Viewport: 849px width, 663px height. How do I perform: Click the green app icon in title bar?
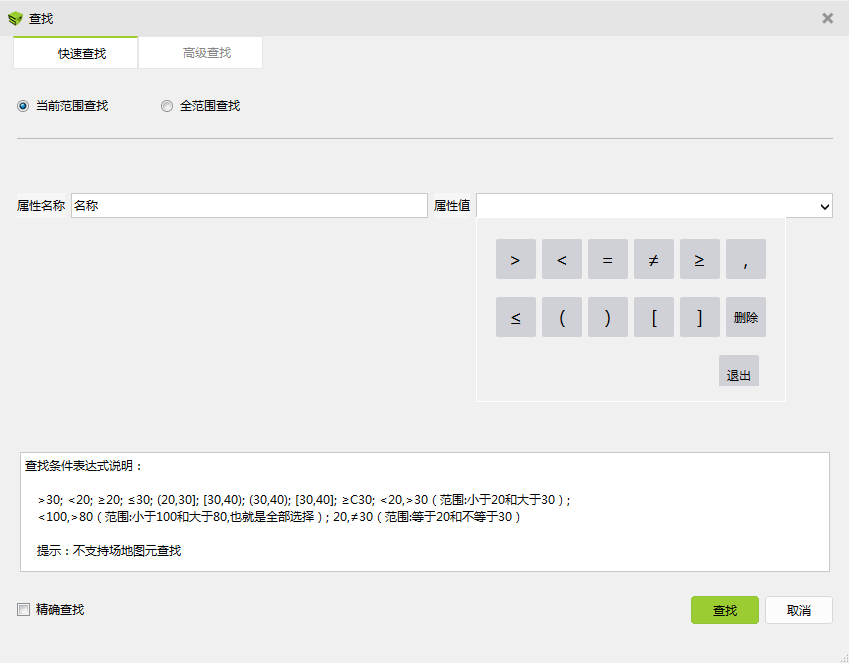tap(15, 18)
